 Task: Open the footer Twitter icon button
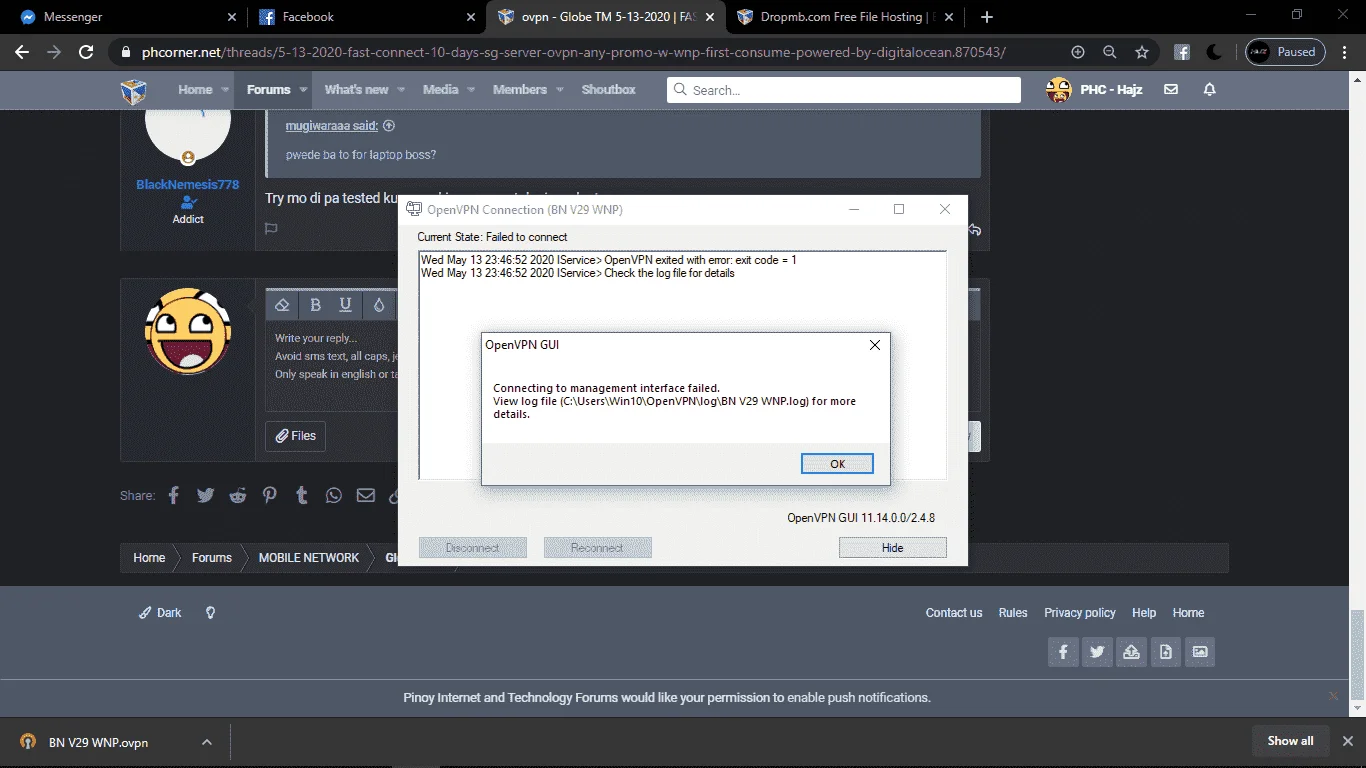coord(1097,652)
